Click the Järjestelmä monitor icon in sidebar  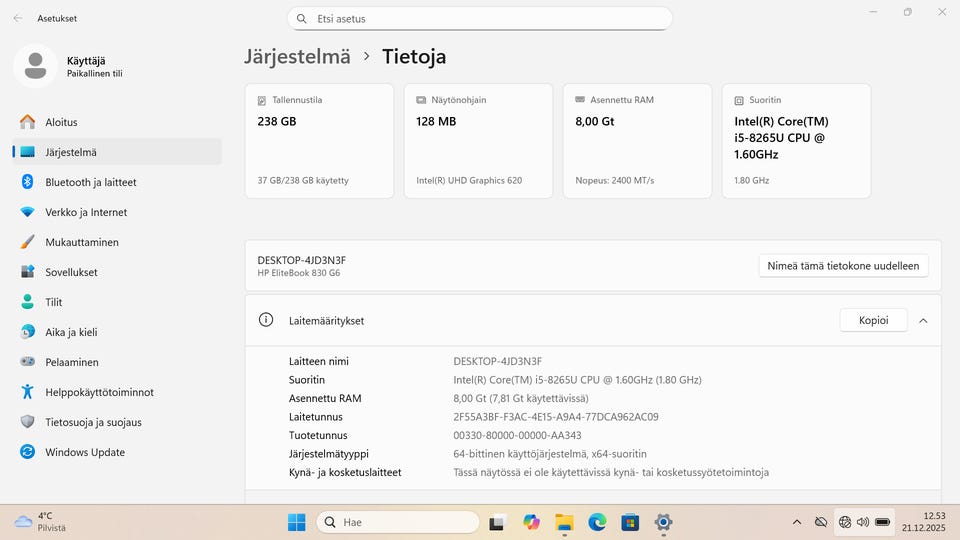pyautogui.click(x=27, y=152)
